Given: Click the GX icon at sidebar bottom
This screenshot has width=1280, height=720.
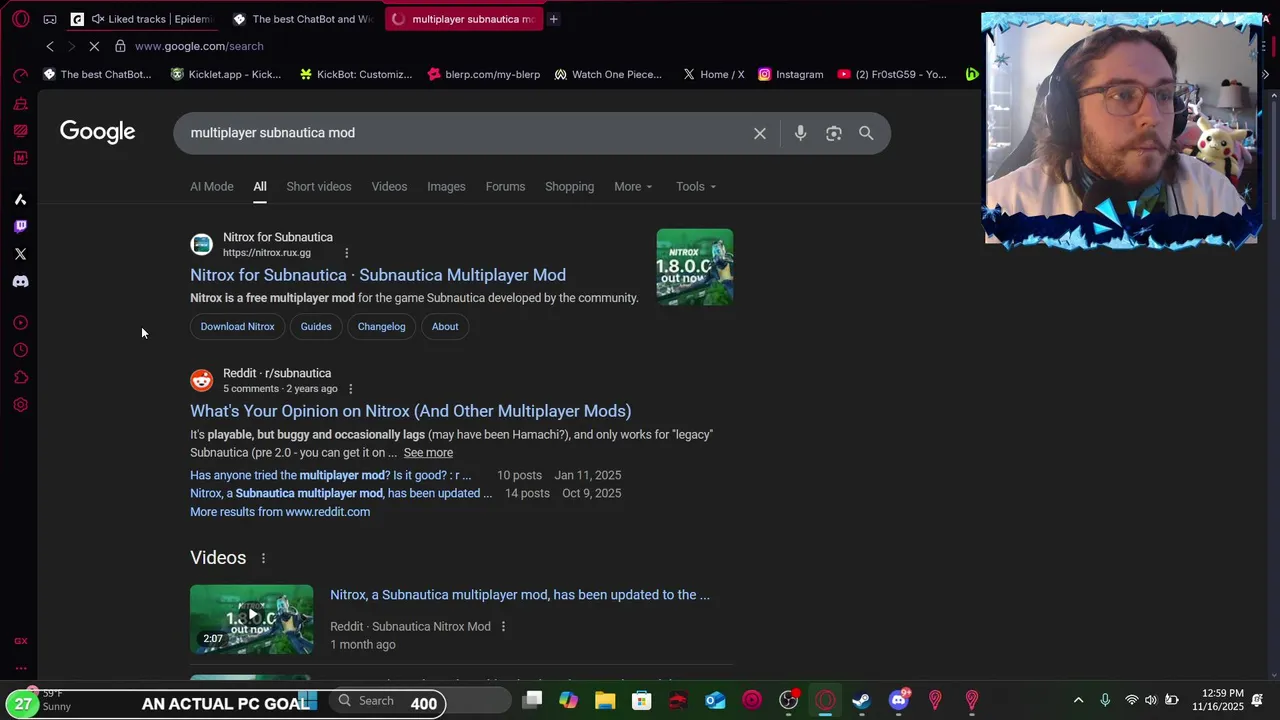Looking at the screenshot, I should [20, 641].
